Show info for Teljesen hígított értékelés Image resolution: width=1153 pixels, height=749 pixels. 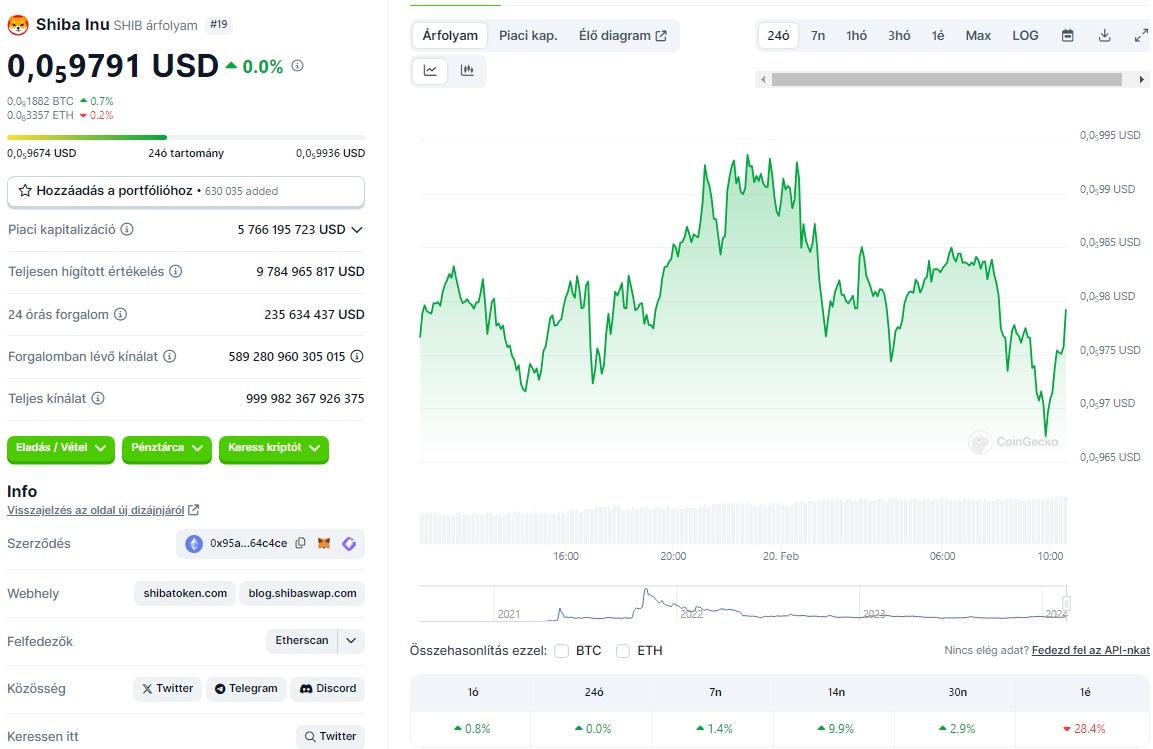pos(176,271)
